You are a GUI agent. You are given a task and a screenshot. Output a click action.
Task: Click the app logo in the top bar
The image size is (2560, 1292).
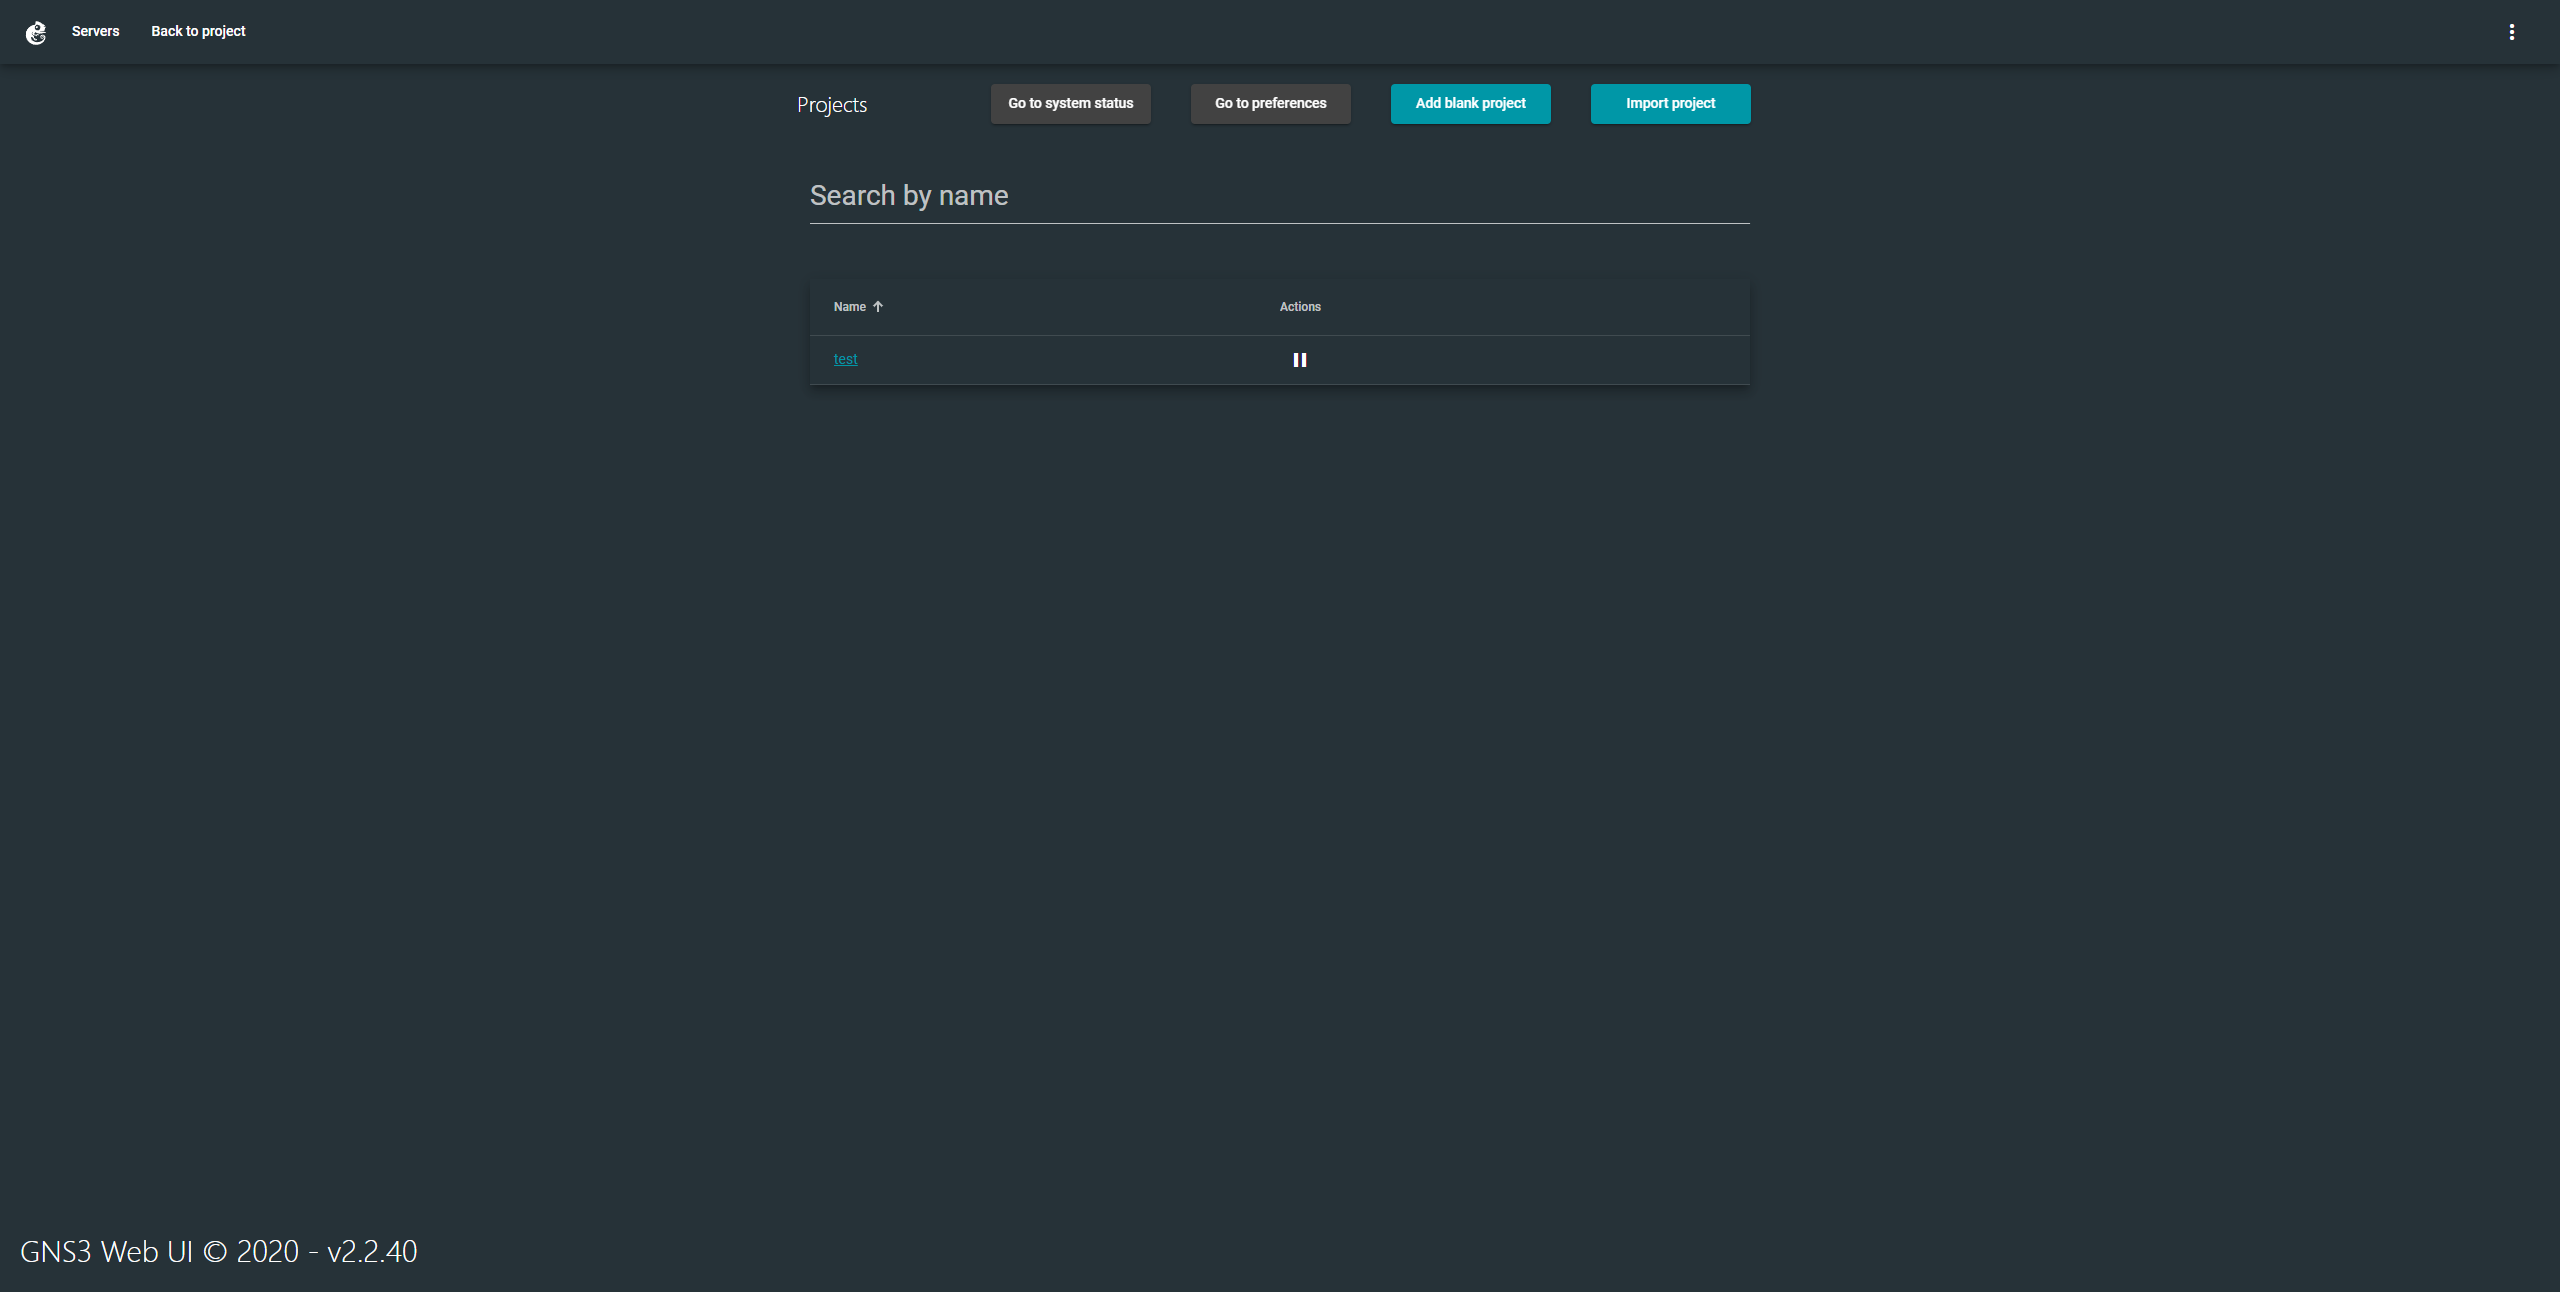click(x=37, y=32)
